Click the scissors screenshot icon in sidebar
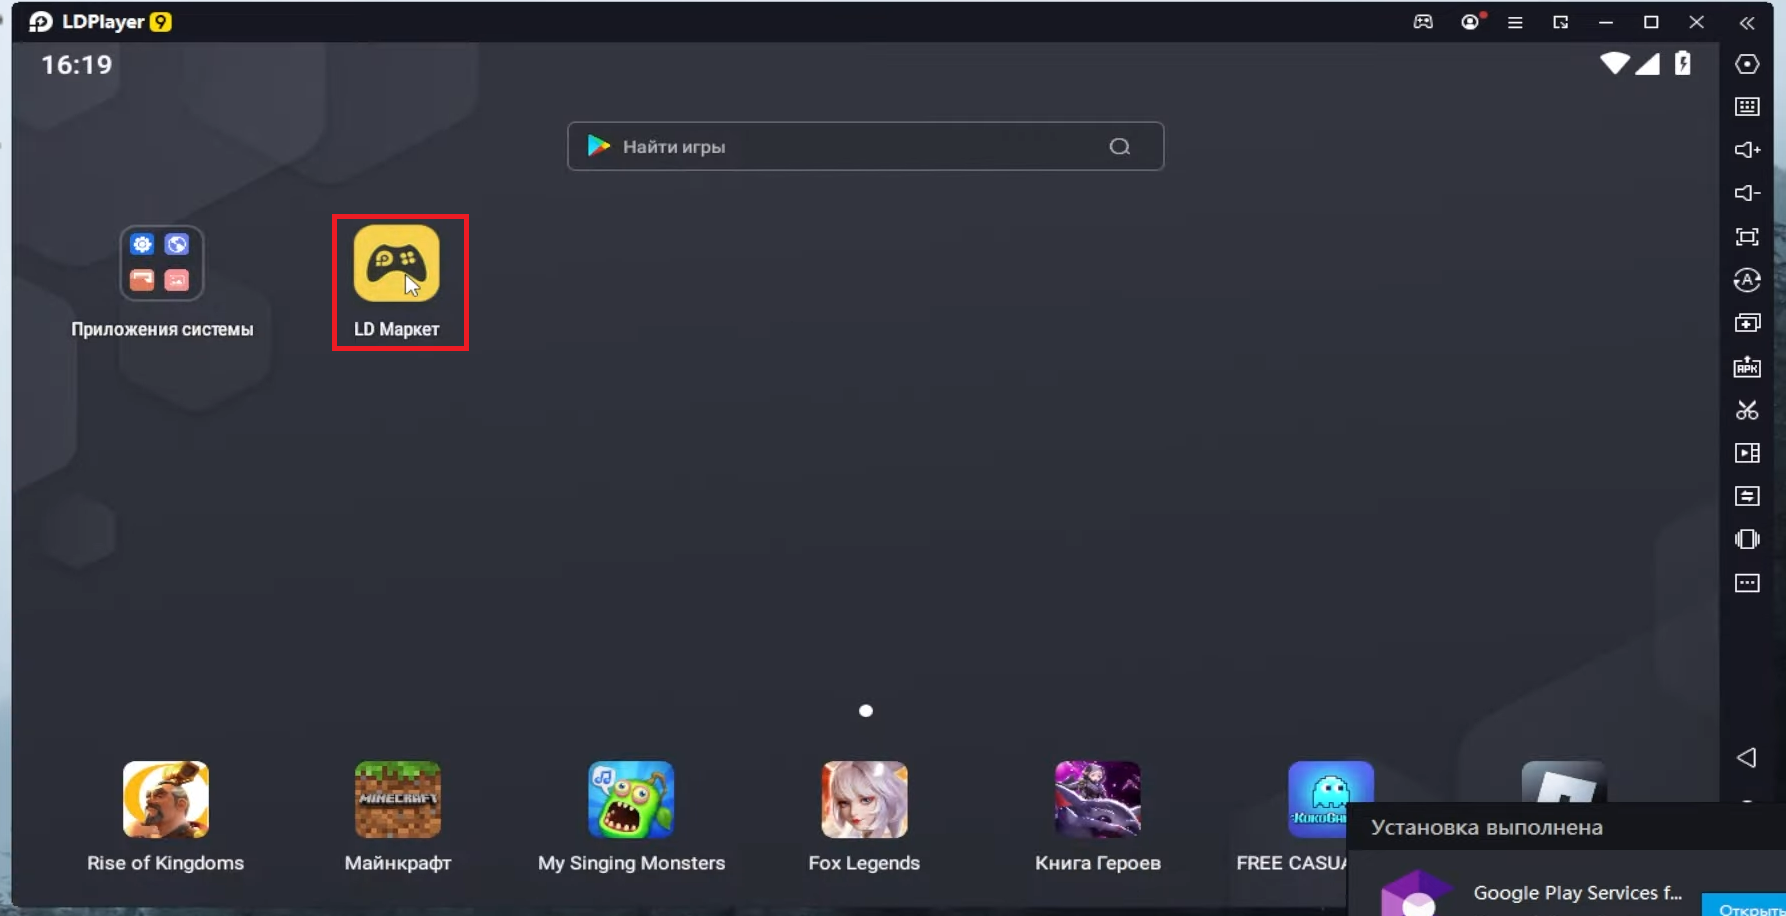This screenshot has width=1786, height=916. tap(1747, 410)
